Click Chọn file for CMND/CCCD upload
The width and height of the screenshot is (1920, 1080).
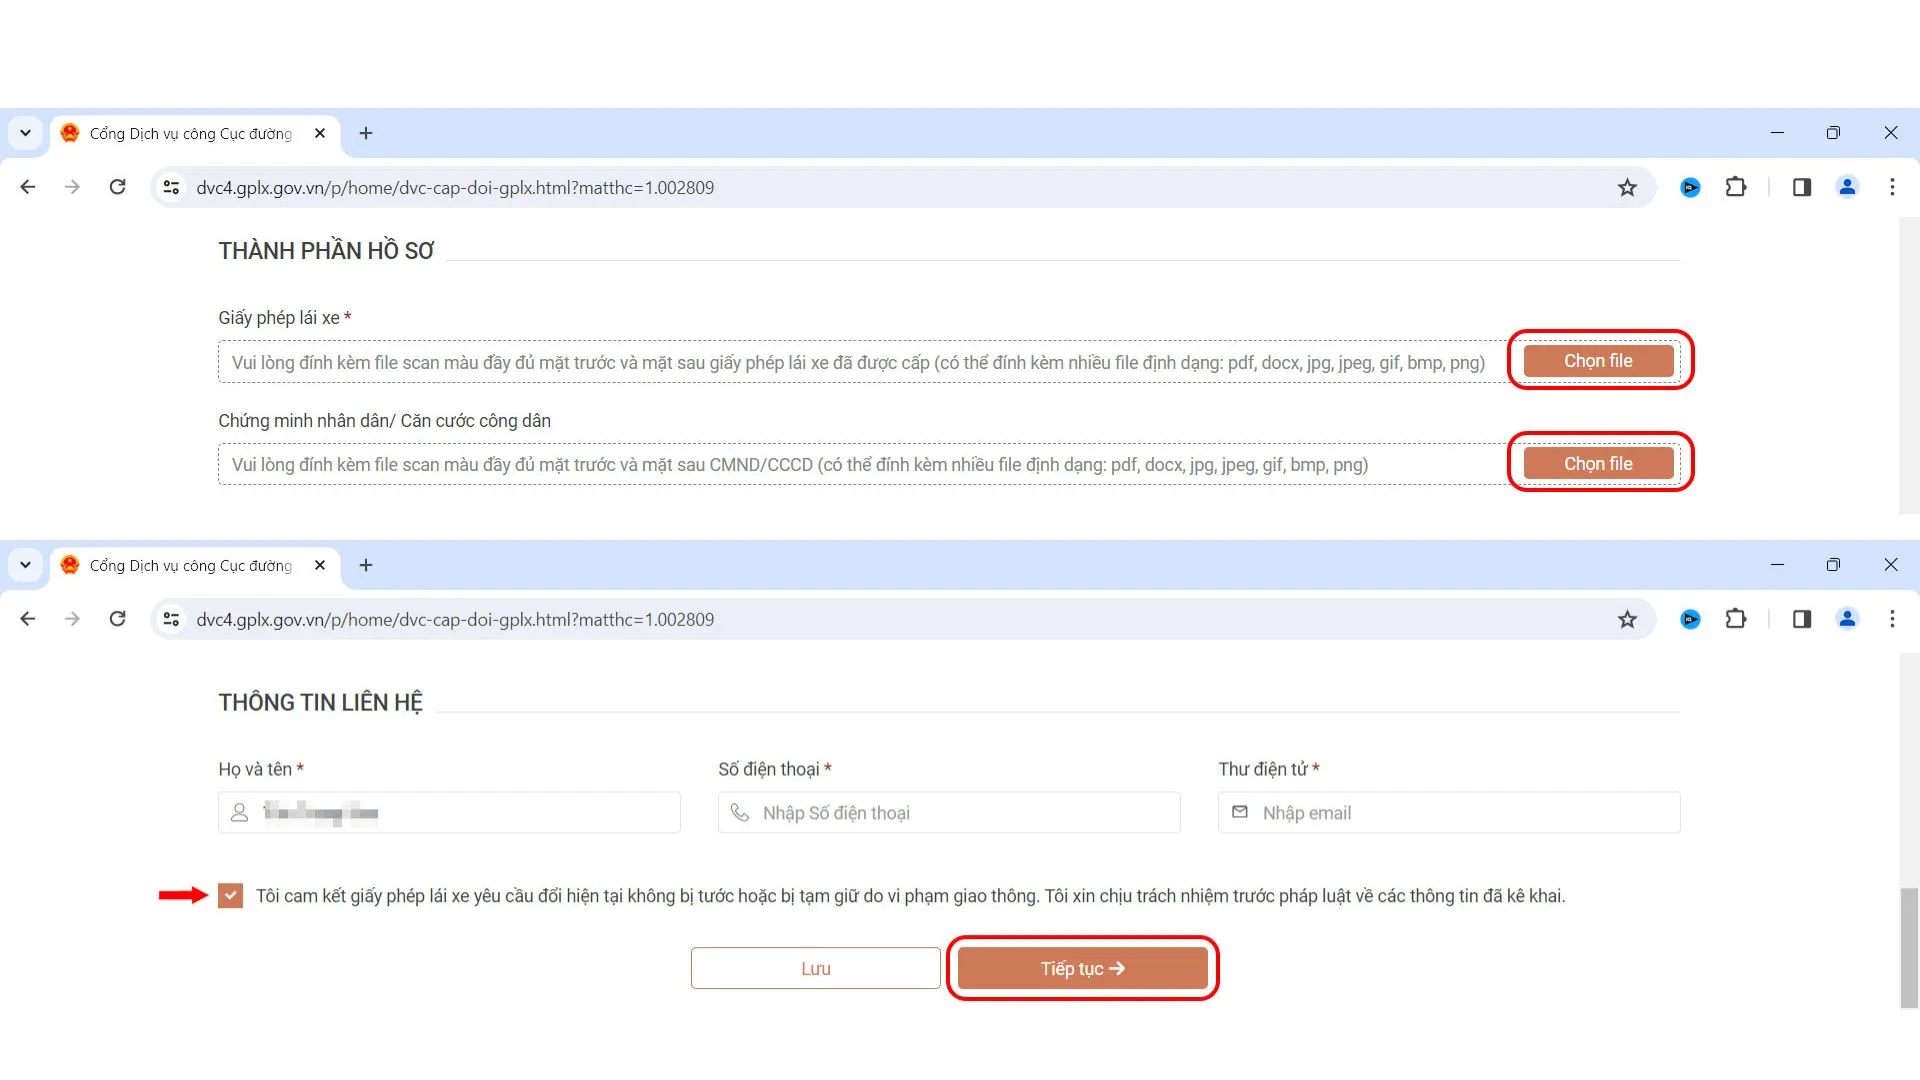pyautogui.click(x=1598, y=464)
